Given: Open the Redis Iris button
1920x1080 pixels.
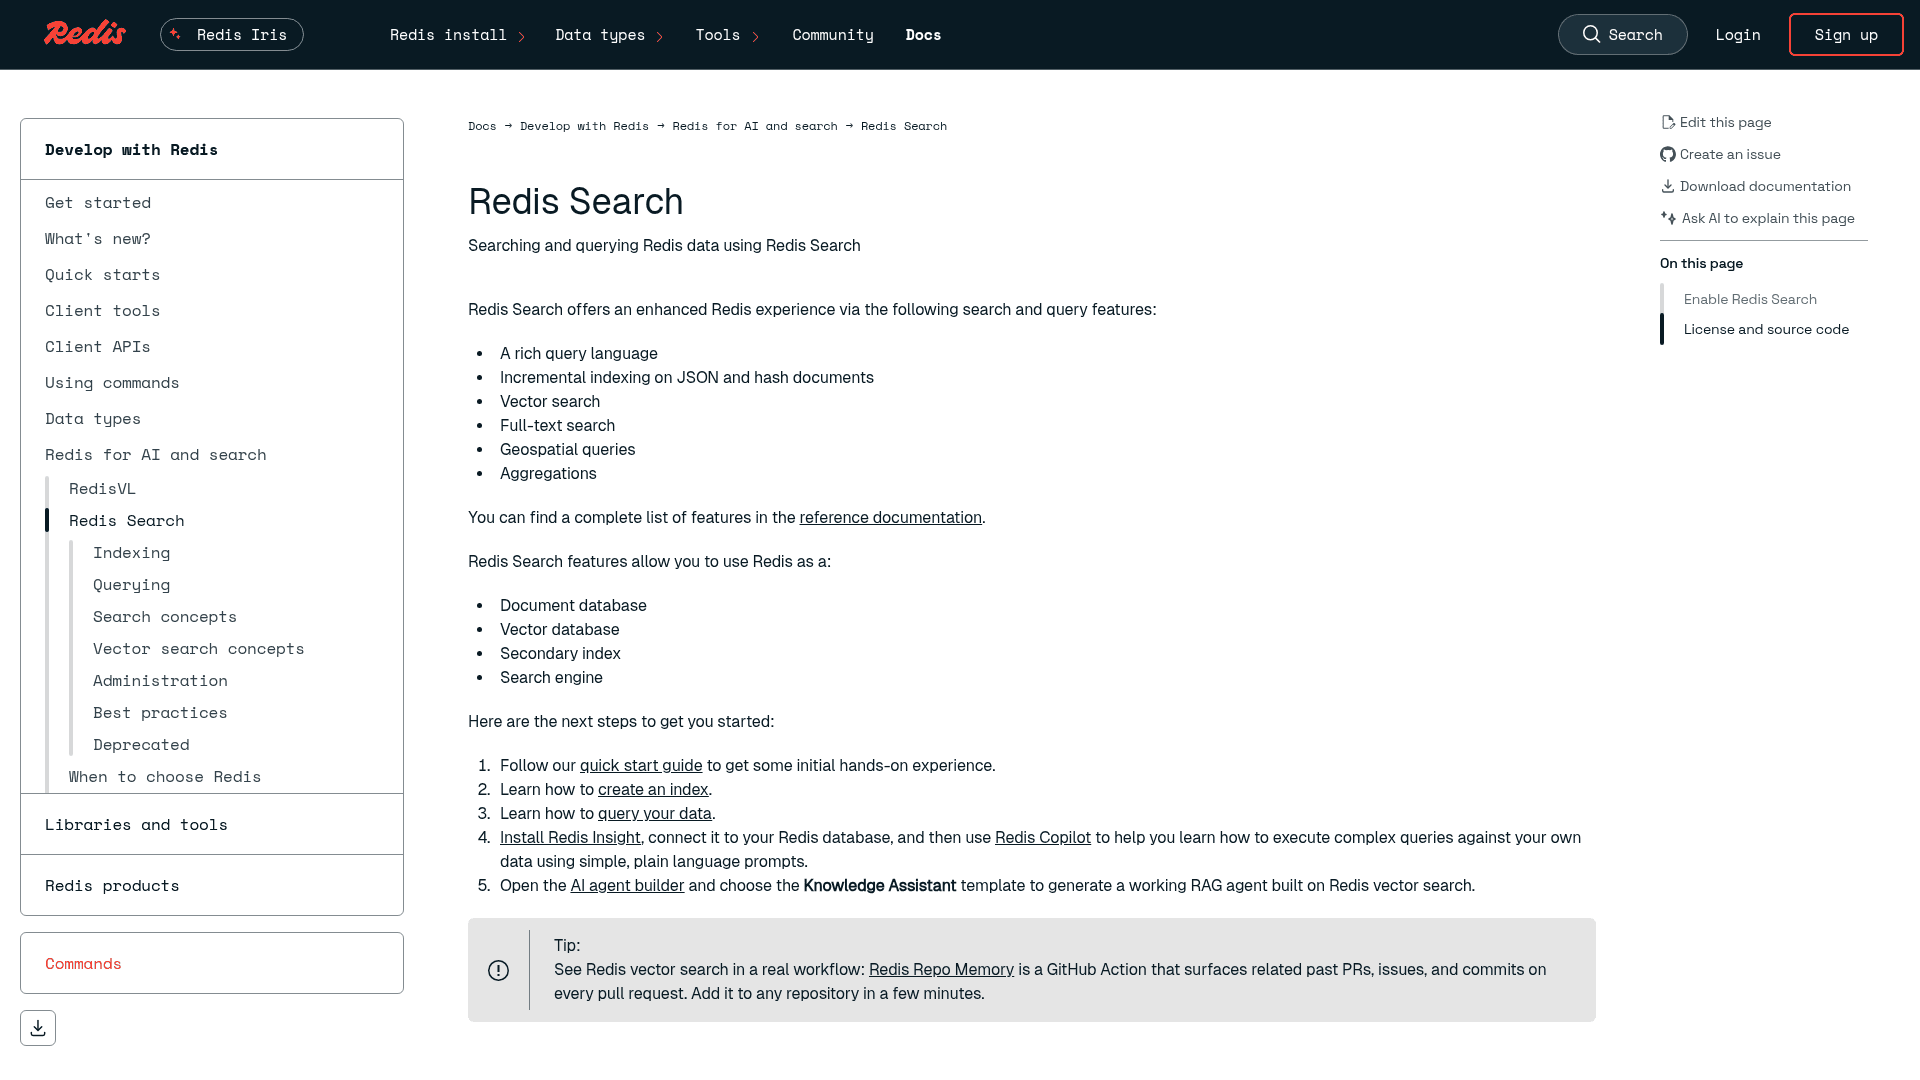Looking at the screenshot, I should [232, 34].
